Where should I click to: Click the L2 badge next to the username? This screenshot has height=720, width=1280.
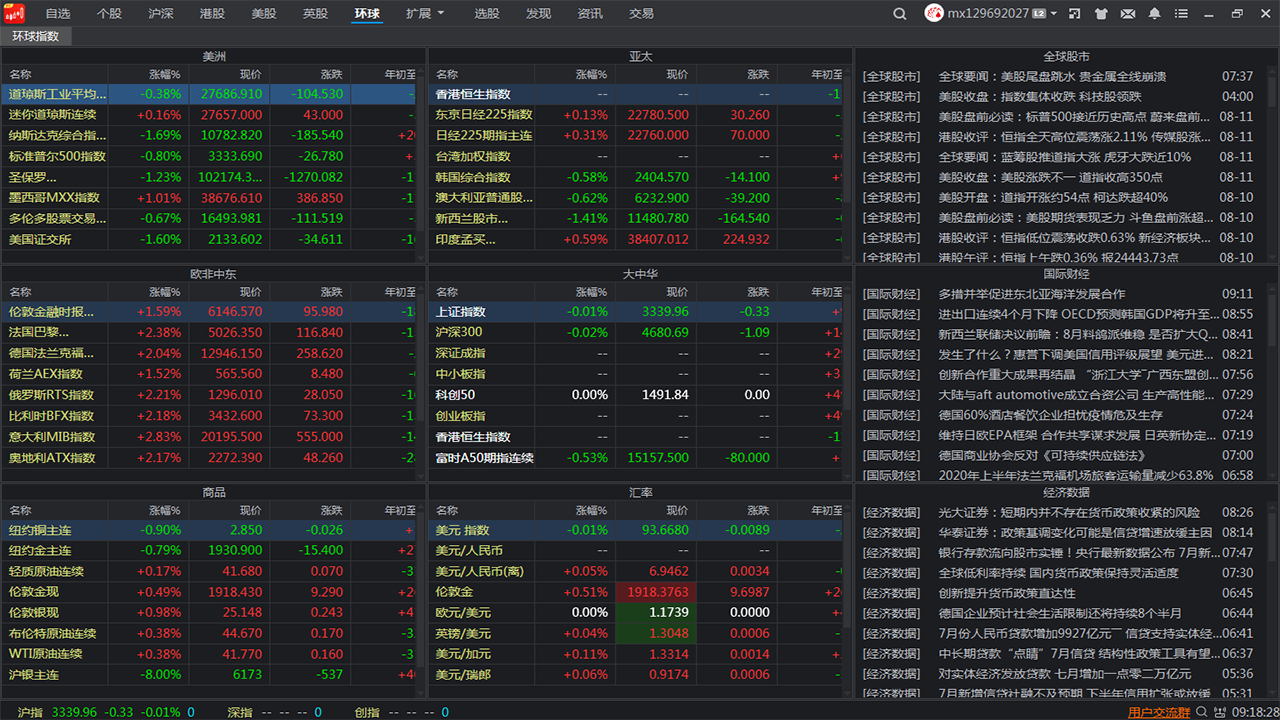pos(1039,13)
